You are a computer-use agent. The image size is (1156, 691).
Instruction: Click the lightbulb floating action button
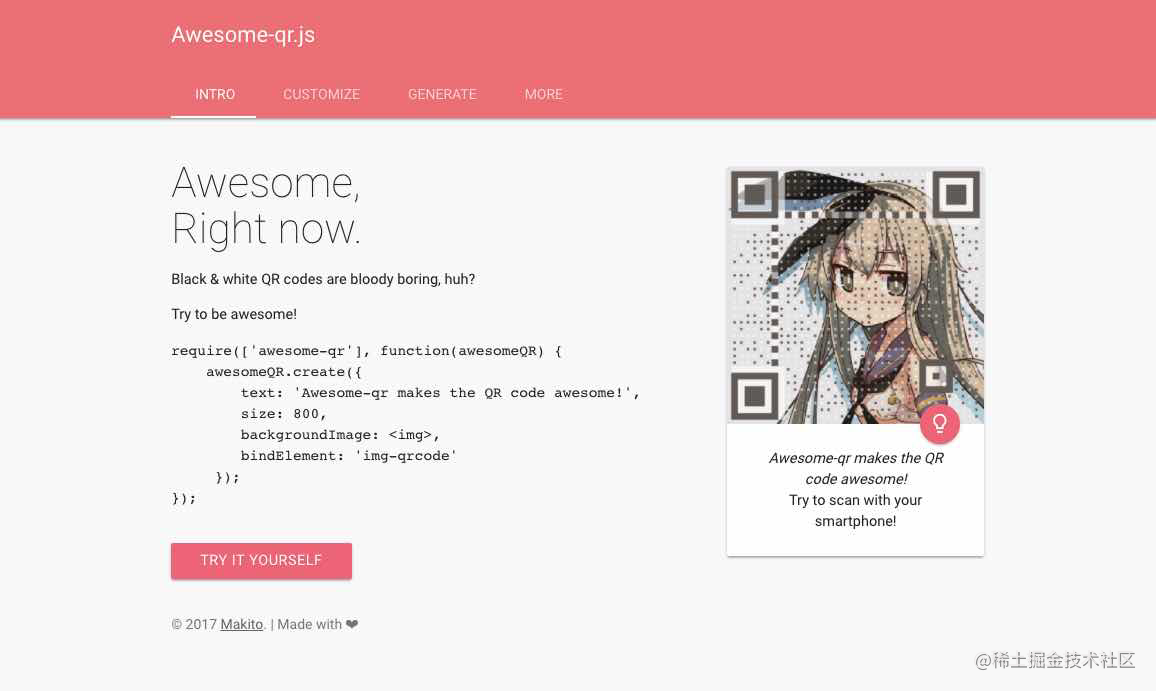pos(939,424)
